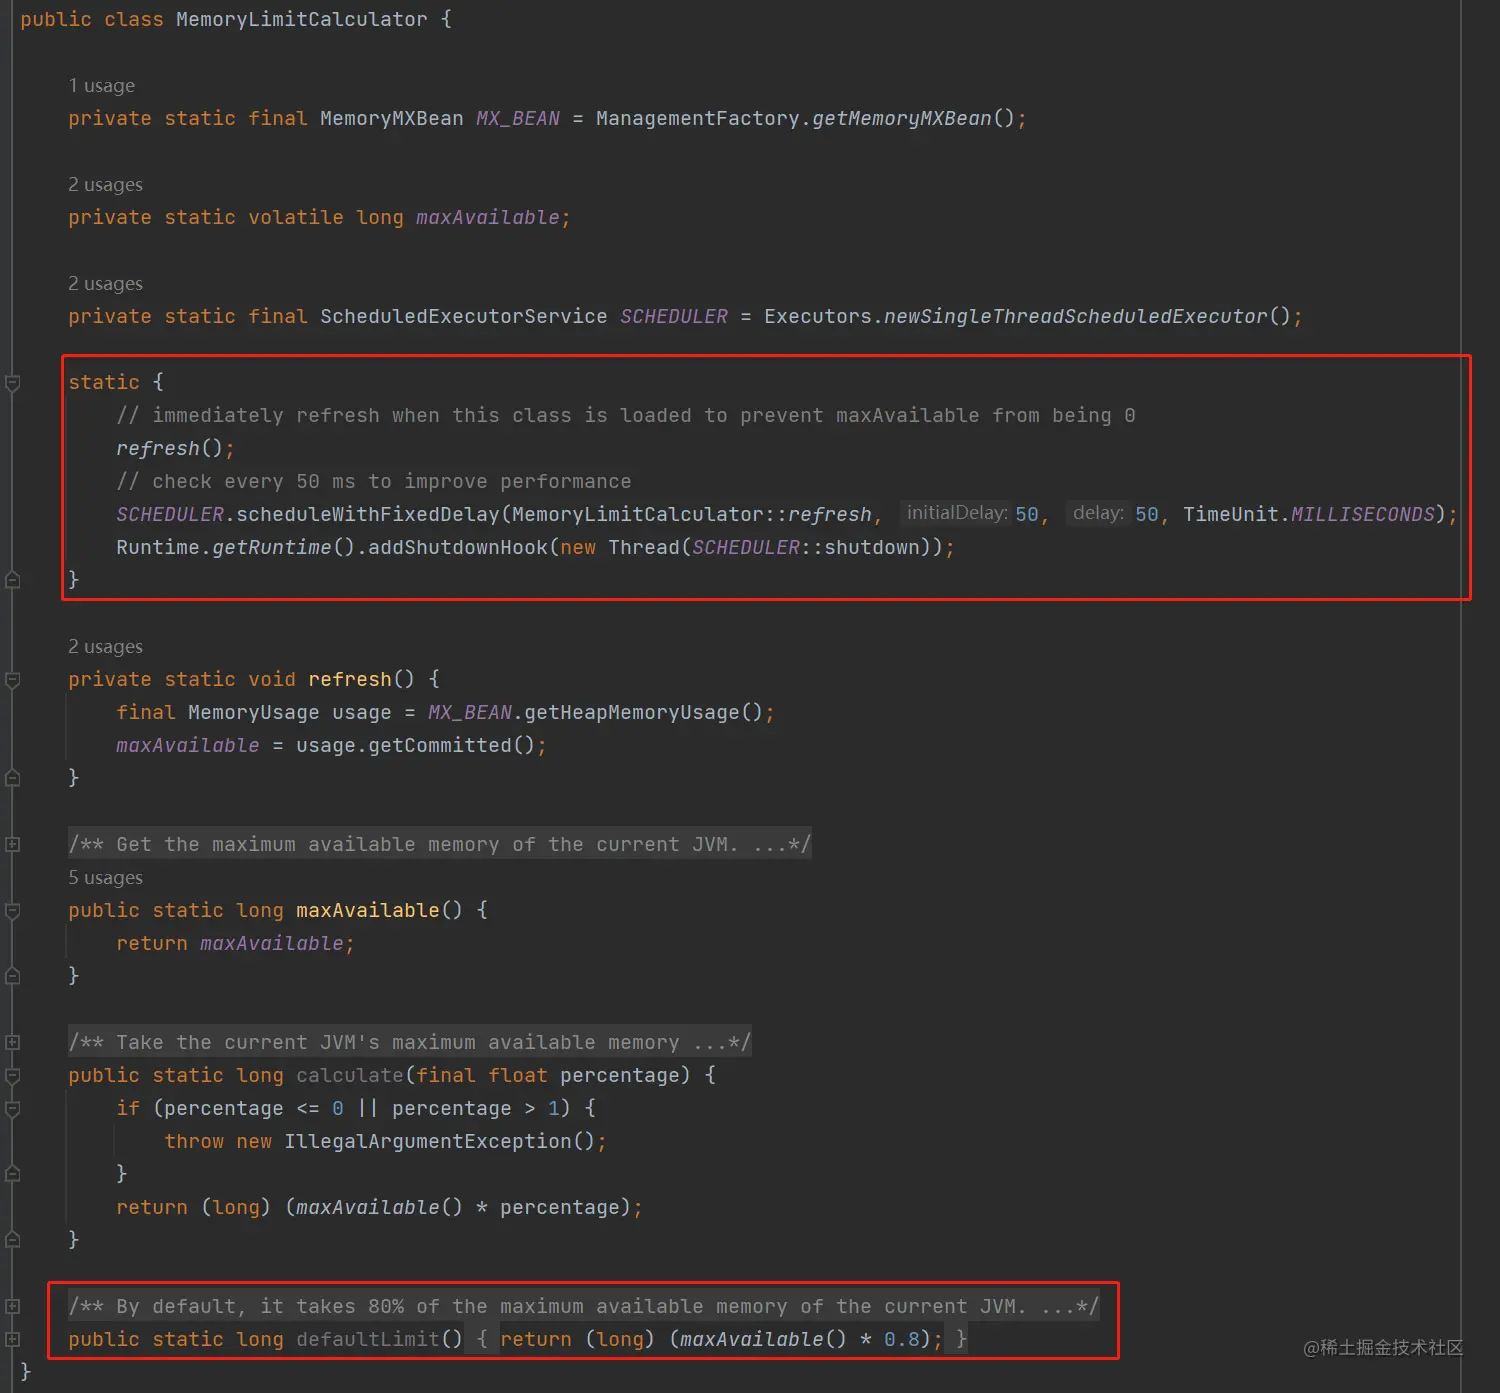The height and width of the screenshot is (1393, 1500).
Task: Open '2 usages' hint above maxAvailable field
Action: (x=105, y=185)
